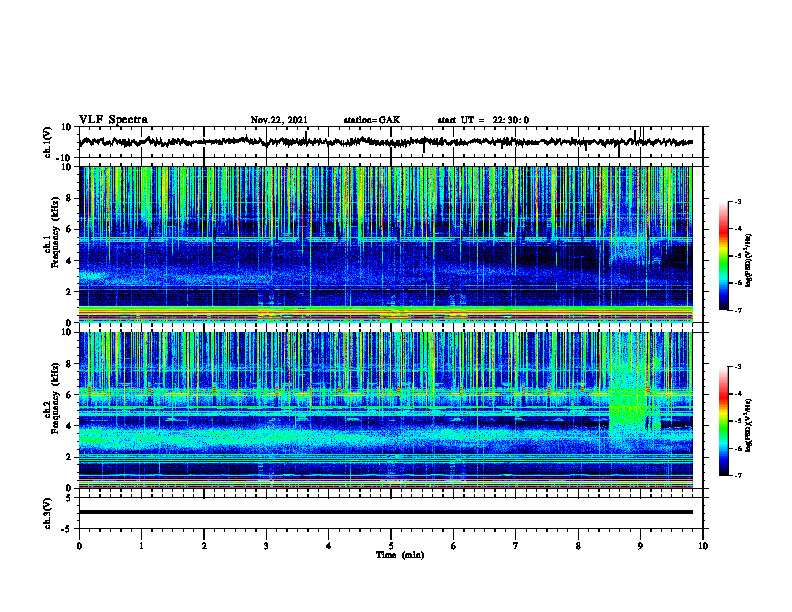
Task: Click time axis tick label "5"
Action: pos(391,546)
